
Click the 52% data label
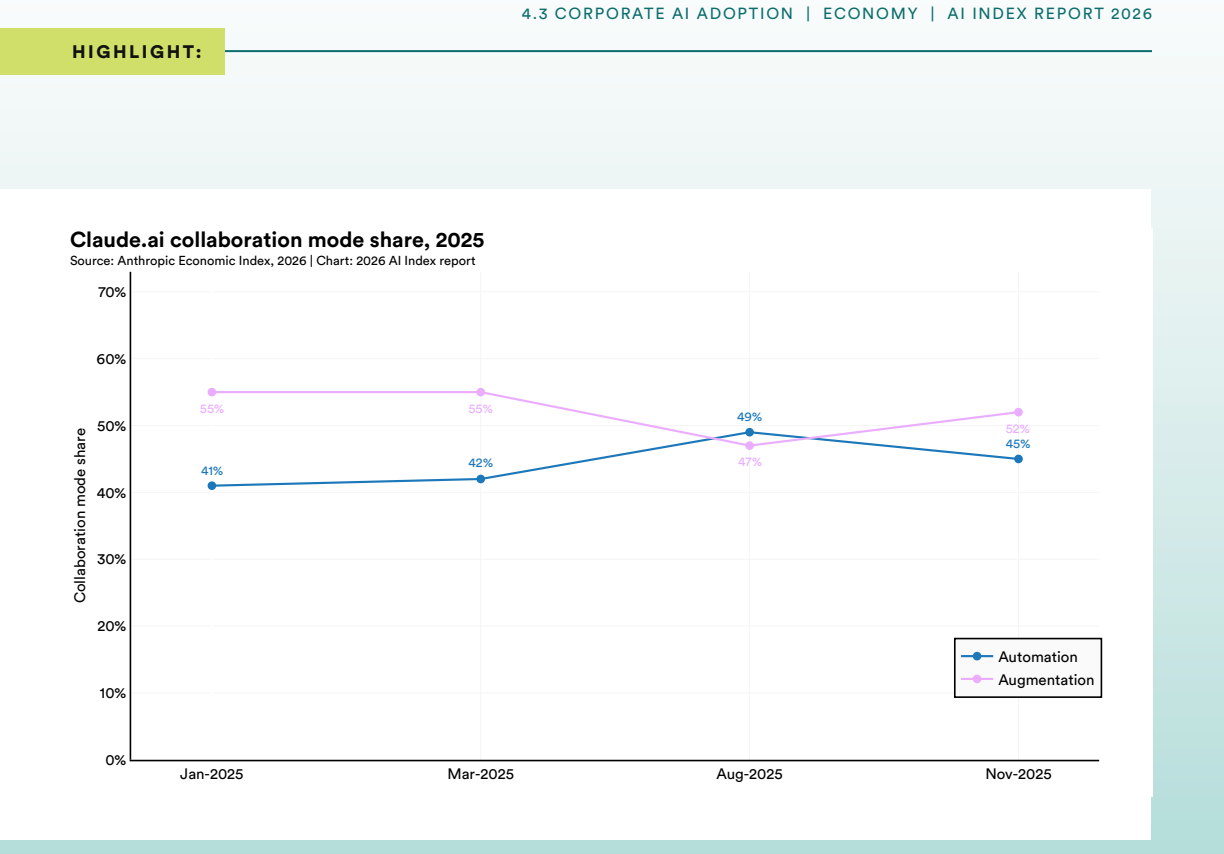(x=1018, y=429)
